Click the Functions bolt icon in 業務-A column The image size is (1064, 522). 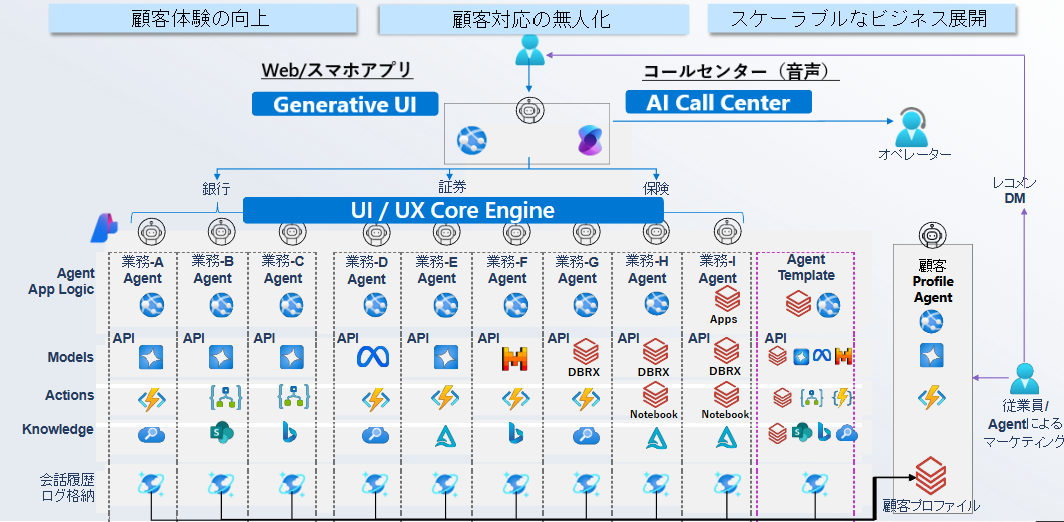[151, 400]
